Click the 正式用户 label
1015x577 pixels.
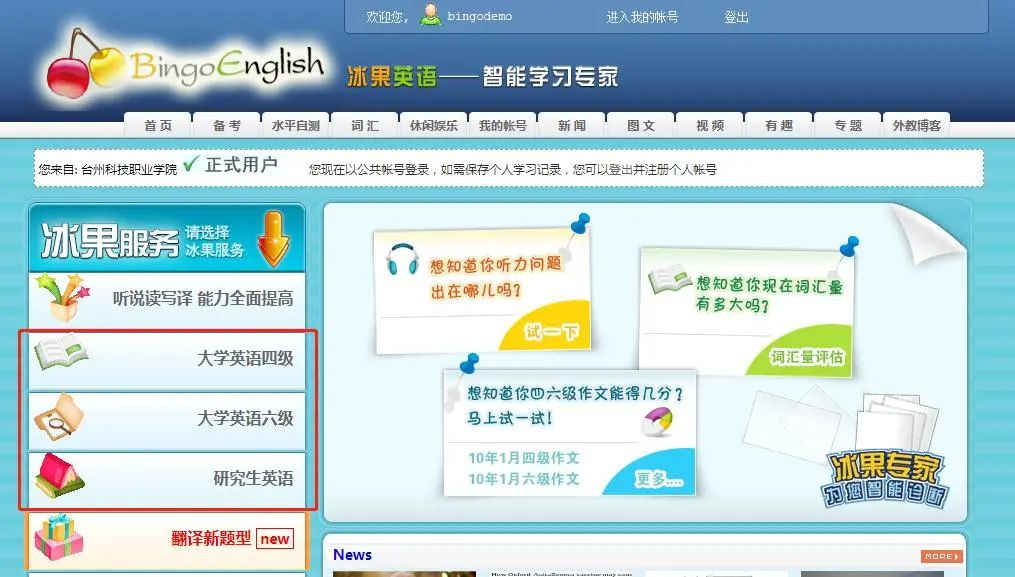pos(241,164)
